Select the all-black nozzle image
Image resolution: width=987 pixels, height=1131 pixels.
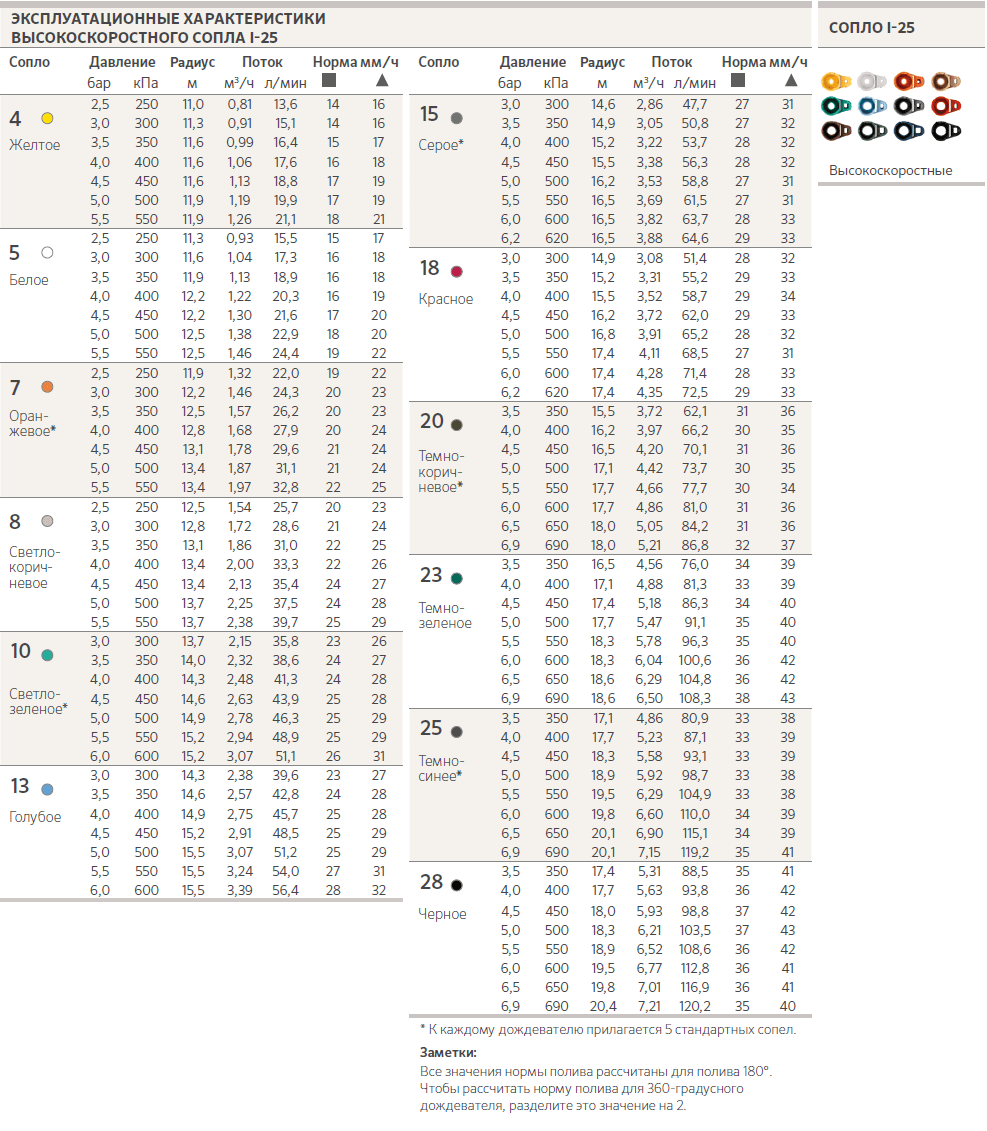946,131
